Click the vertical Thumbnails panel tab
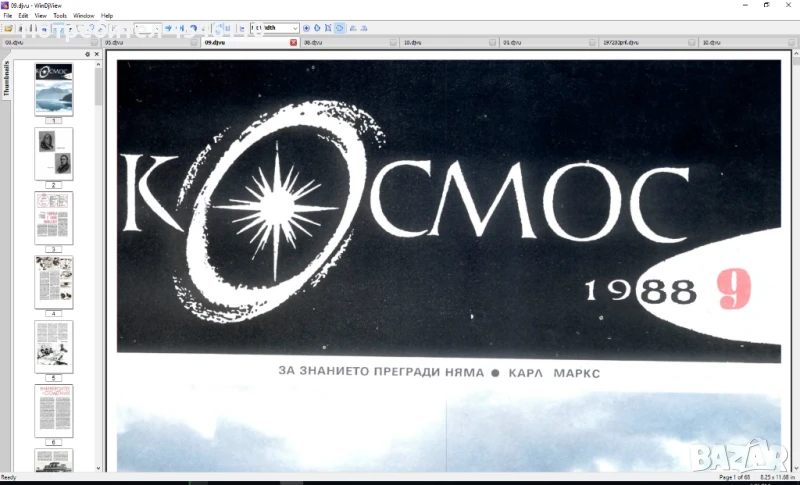 6,79
